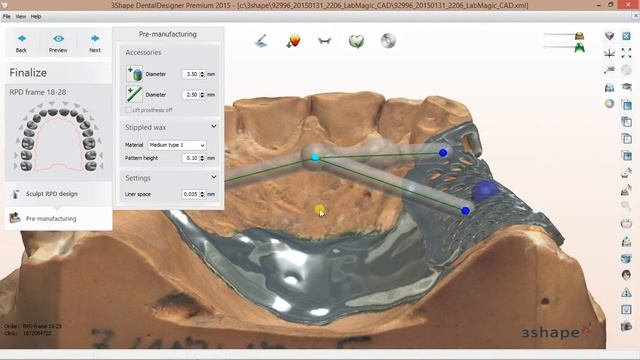
Task: Click the retention grid bowl icon
Action: point(626,223)
